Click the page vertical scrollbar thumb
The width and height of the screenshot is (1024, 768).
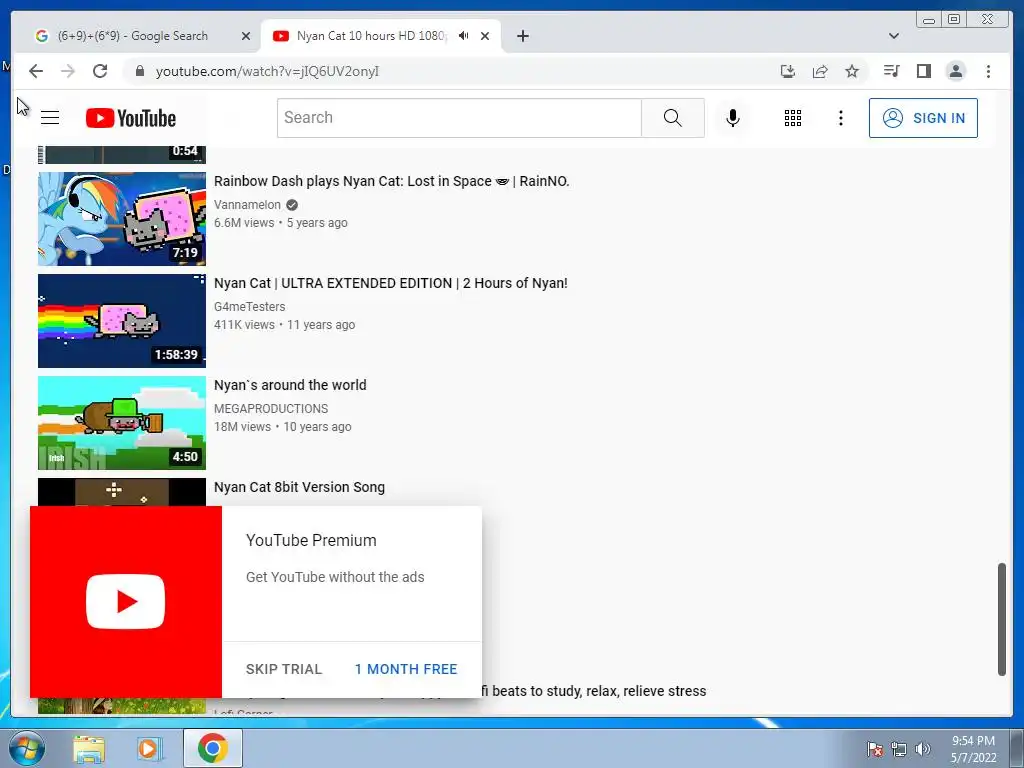tap(1002, 619)
